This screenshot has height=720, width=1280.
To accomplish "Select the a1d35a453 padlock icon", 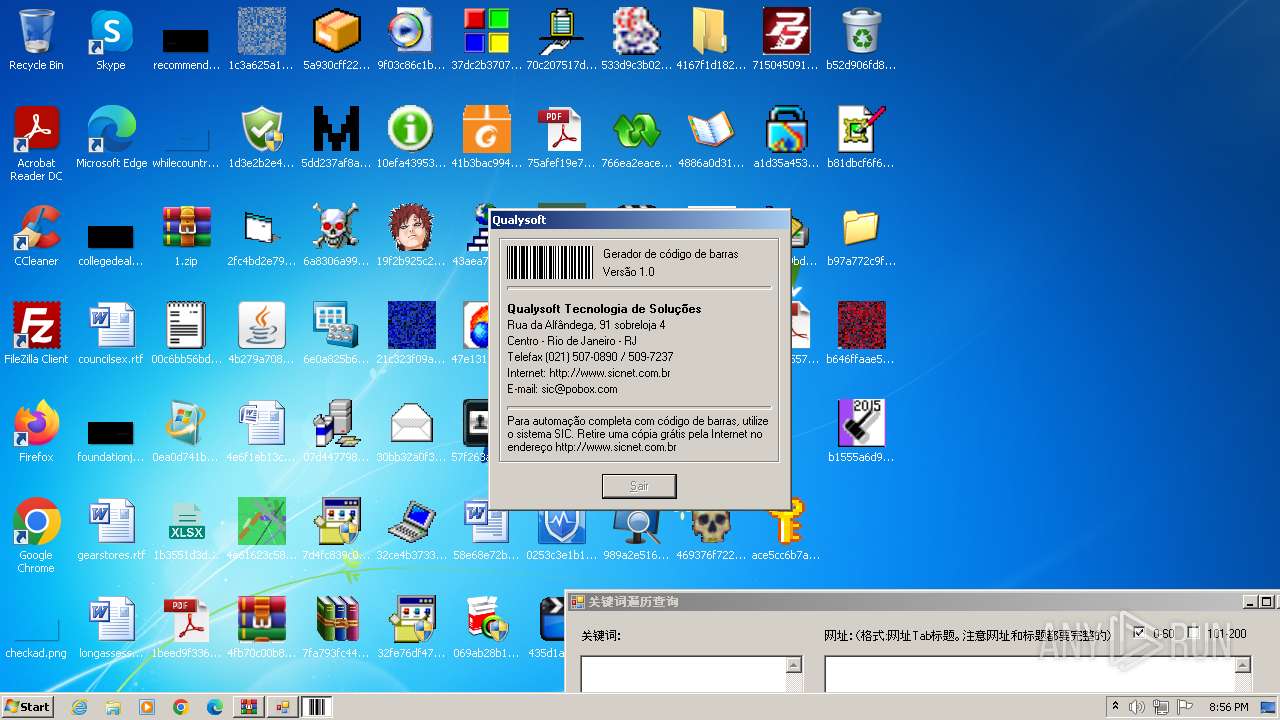I will point(786,138).
